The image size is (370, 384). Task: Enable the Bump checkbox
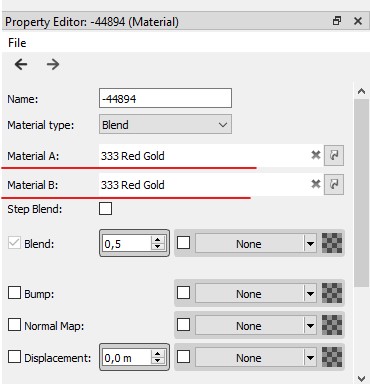14,293
